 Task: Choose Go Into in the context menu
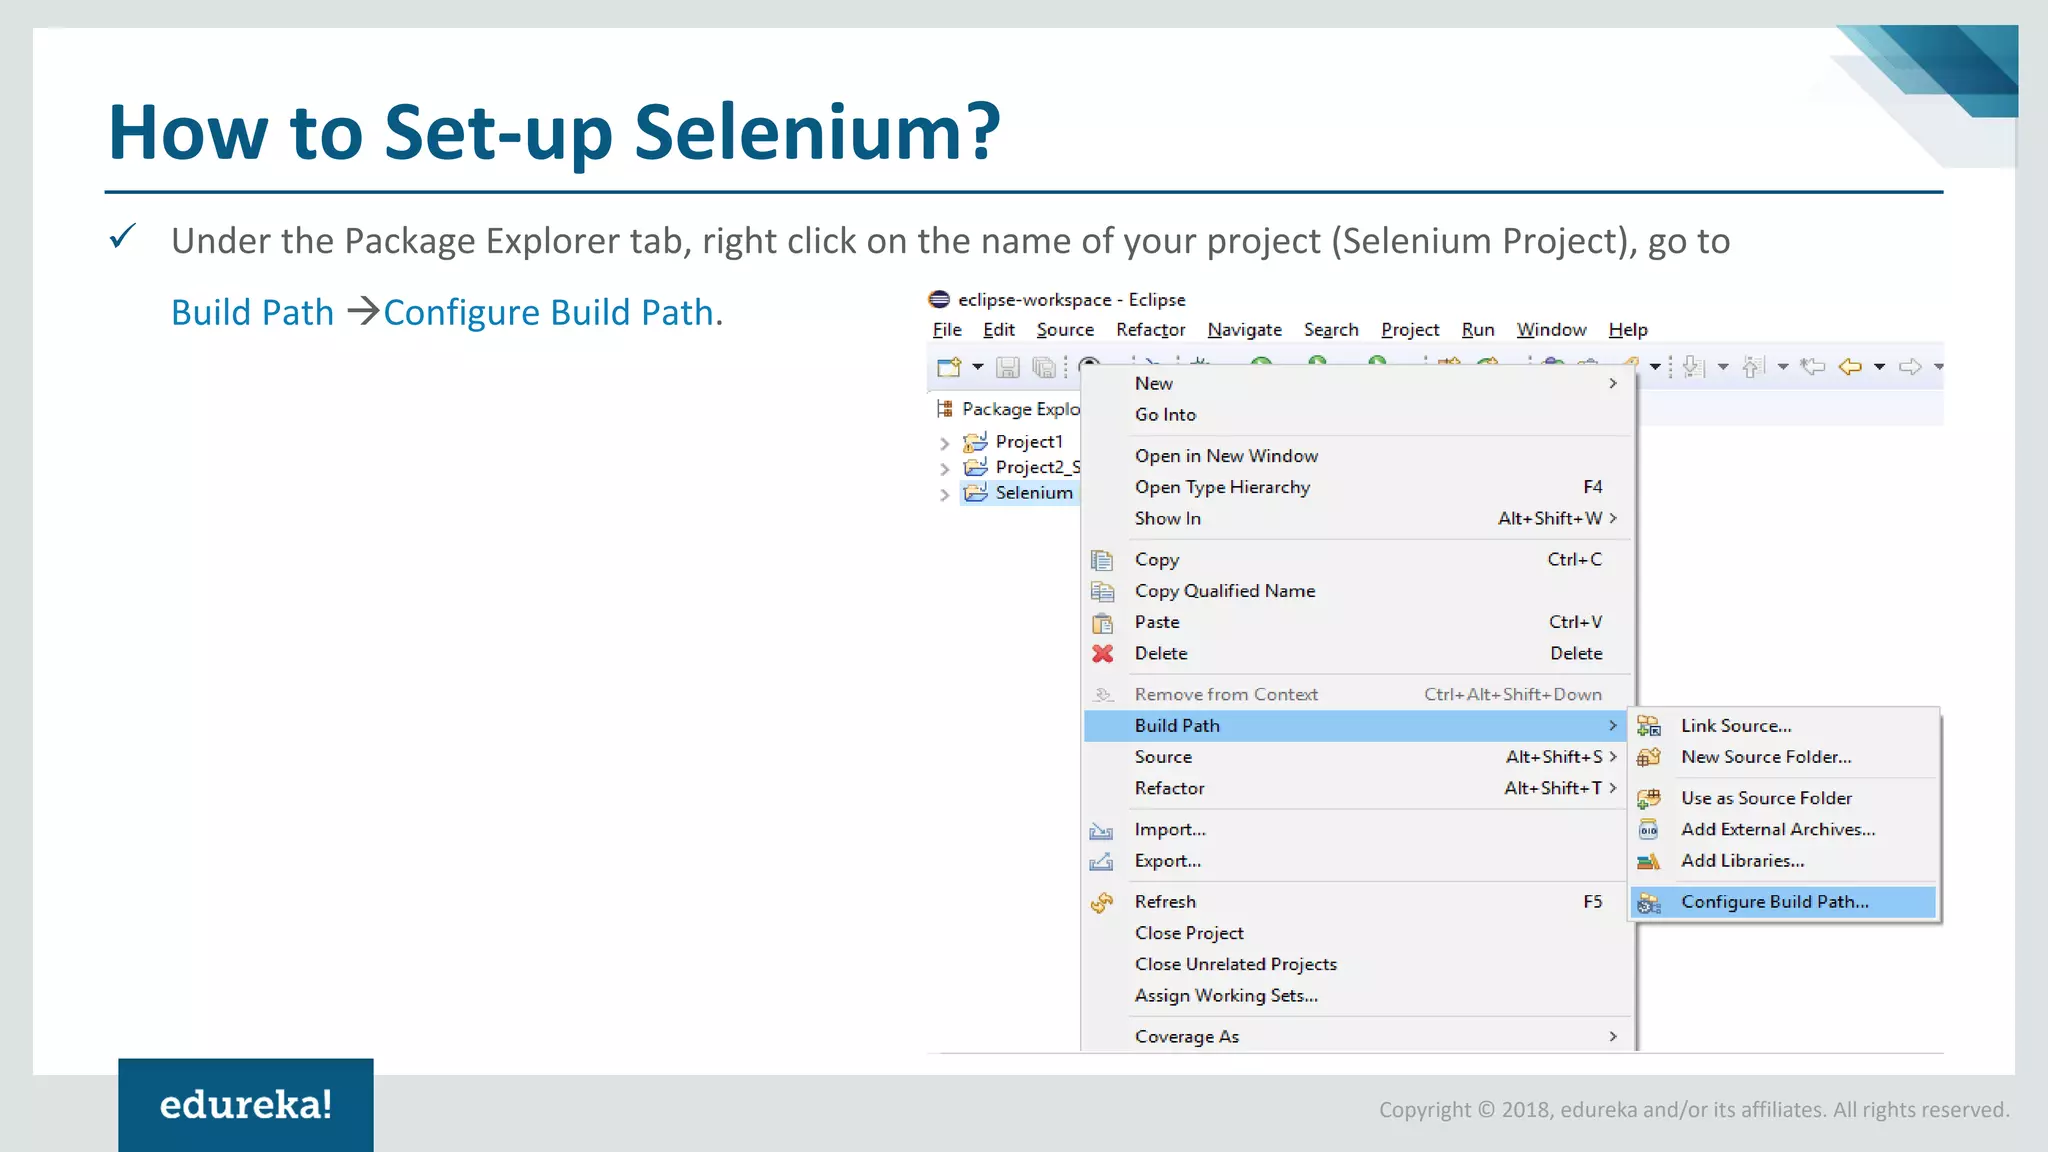(1358, 414)
